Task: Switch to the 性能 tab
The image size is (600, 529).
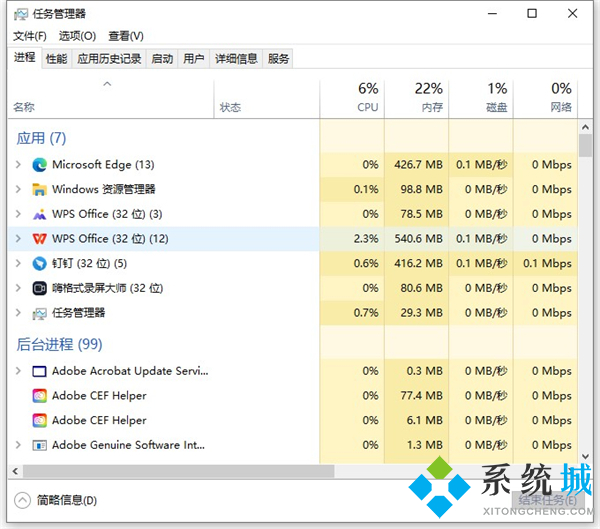Action: click(57, 59)
